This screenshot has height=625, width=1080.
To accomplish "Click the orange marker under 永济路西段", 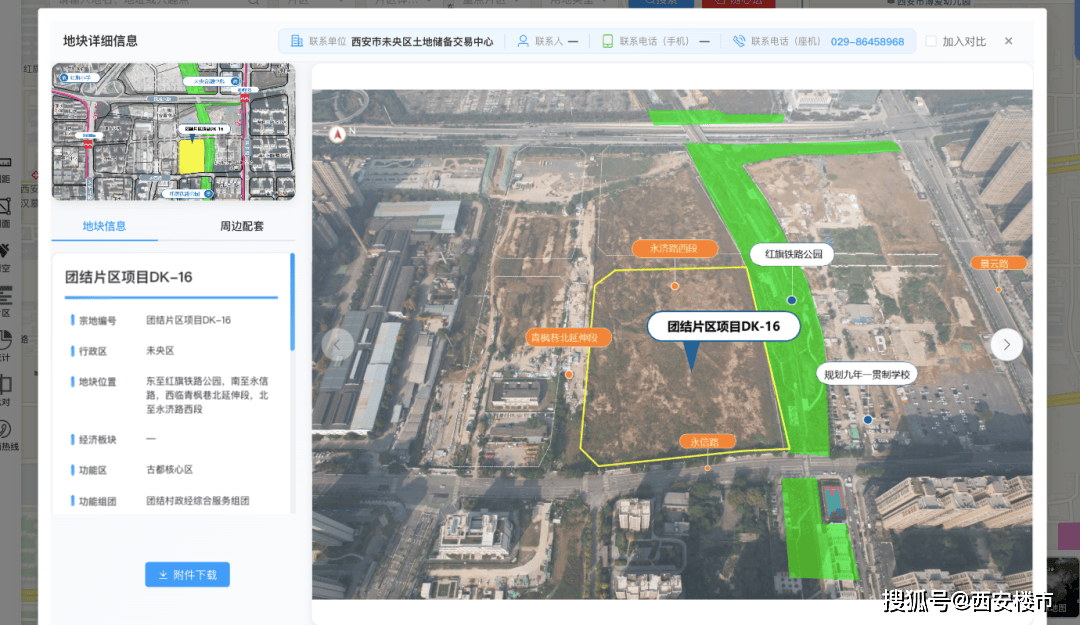I will coord(674,286).
